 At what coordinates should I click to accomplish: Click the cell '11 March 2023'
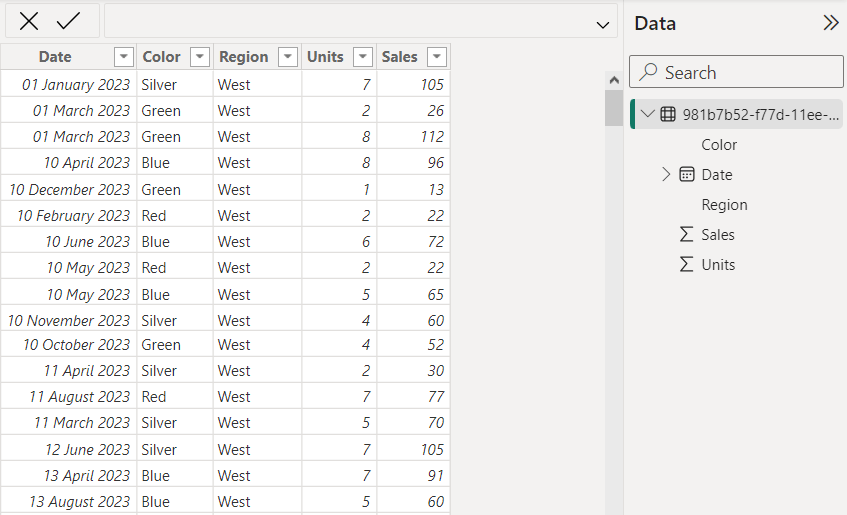pos(69,422)
